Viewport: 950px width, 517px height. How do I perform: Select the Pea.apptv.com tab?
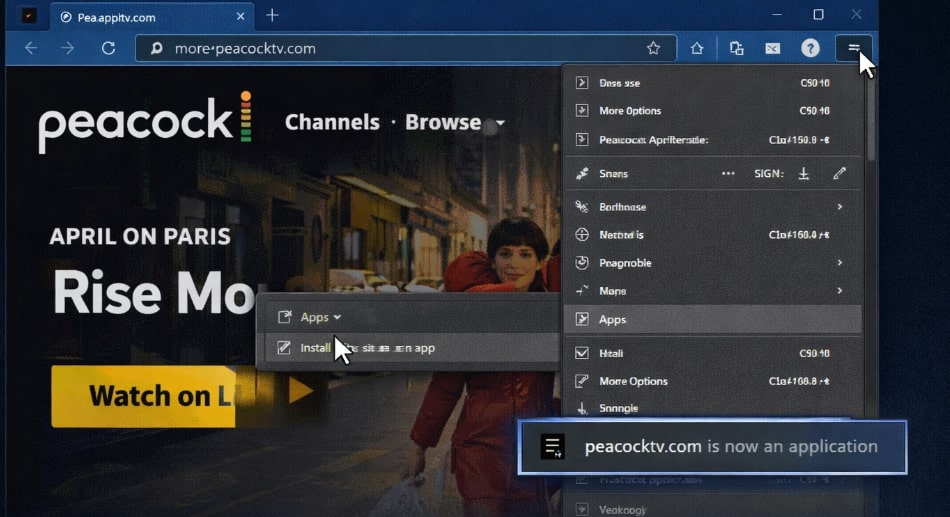pyautogui.click(x=152, y=16)
